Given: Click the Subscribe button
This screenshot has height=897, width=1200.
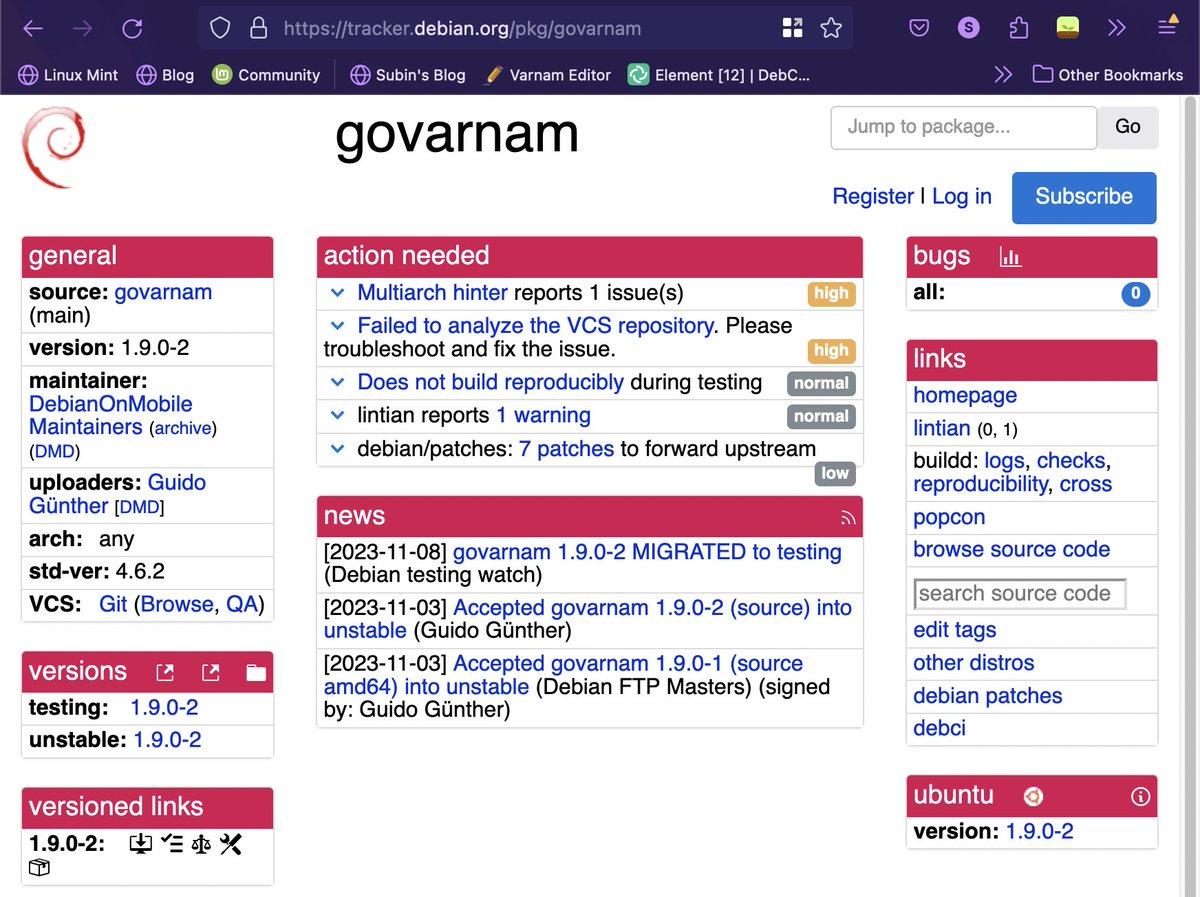Looking at the screenshot, I should [x=1084, y=197].
